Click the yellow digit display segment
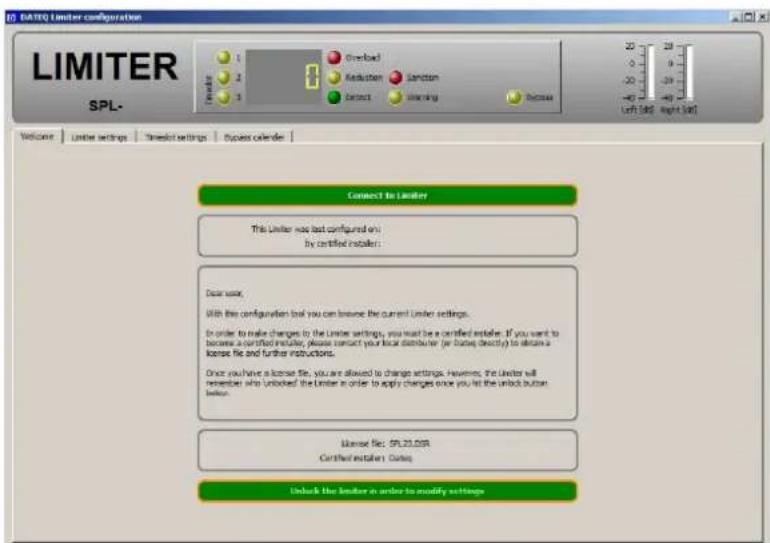The width and height of the screenshot is (770, 543). 312,77
